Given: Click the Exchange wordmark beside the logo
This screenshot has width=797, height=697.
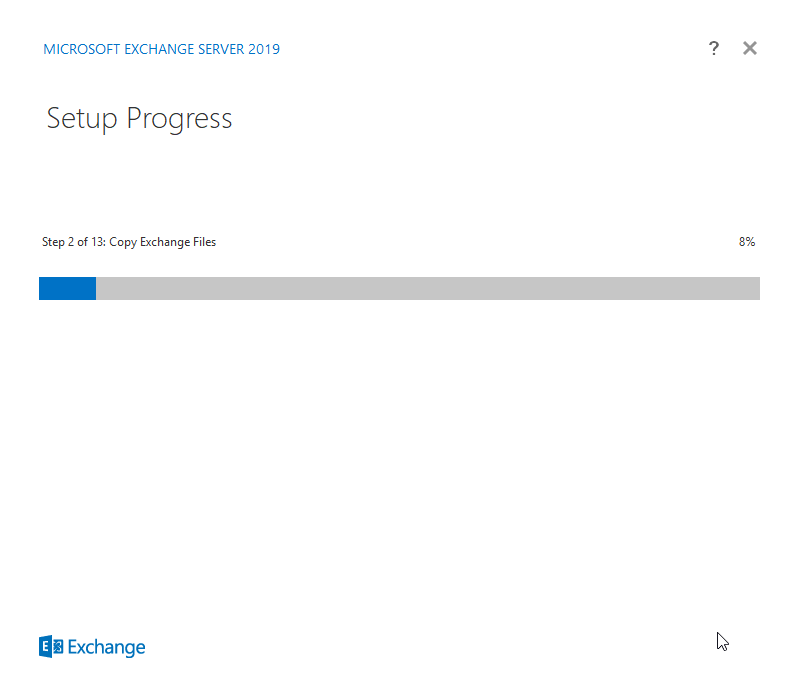Looking at the screenshot, I should pos(106,647).
